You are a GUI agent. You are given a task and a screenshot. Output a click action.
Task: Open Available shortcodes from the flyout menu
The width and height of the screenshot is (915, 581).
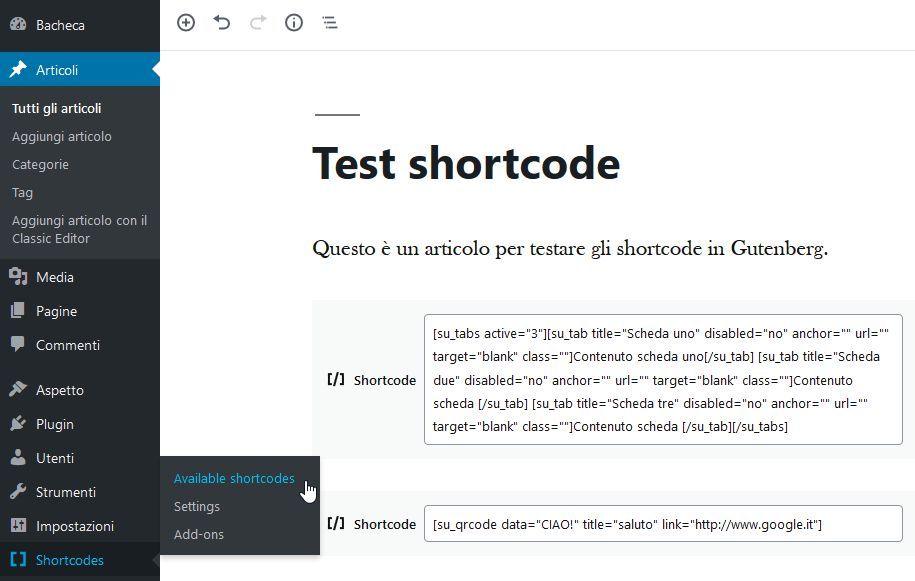234,478
